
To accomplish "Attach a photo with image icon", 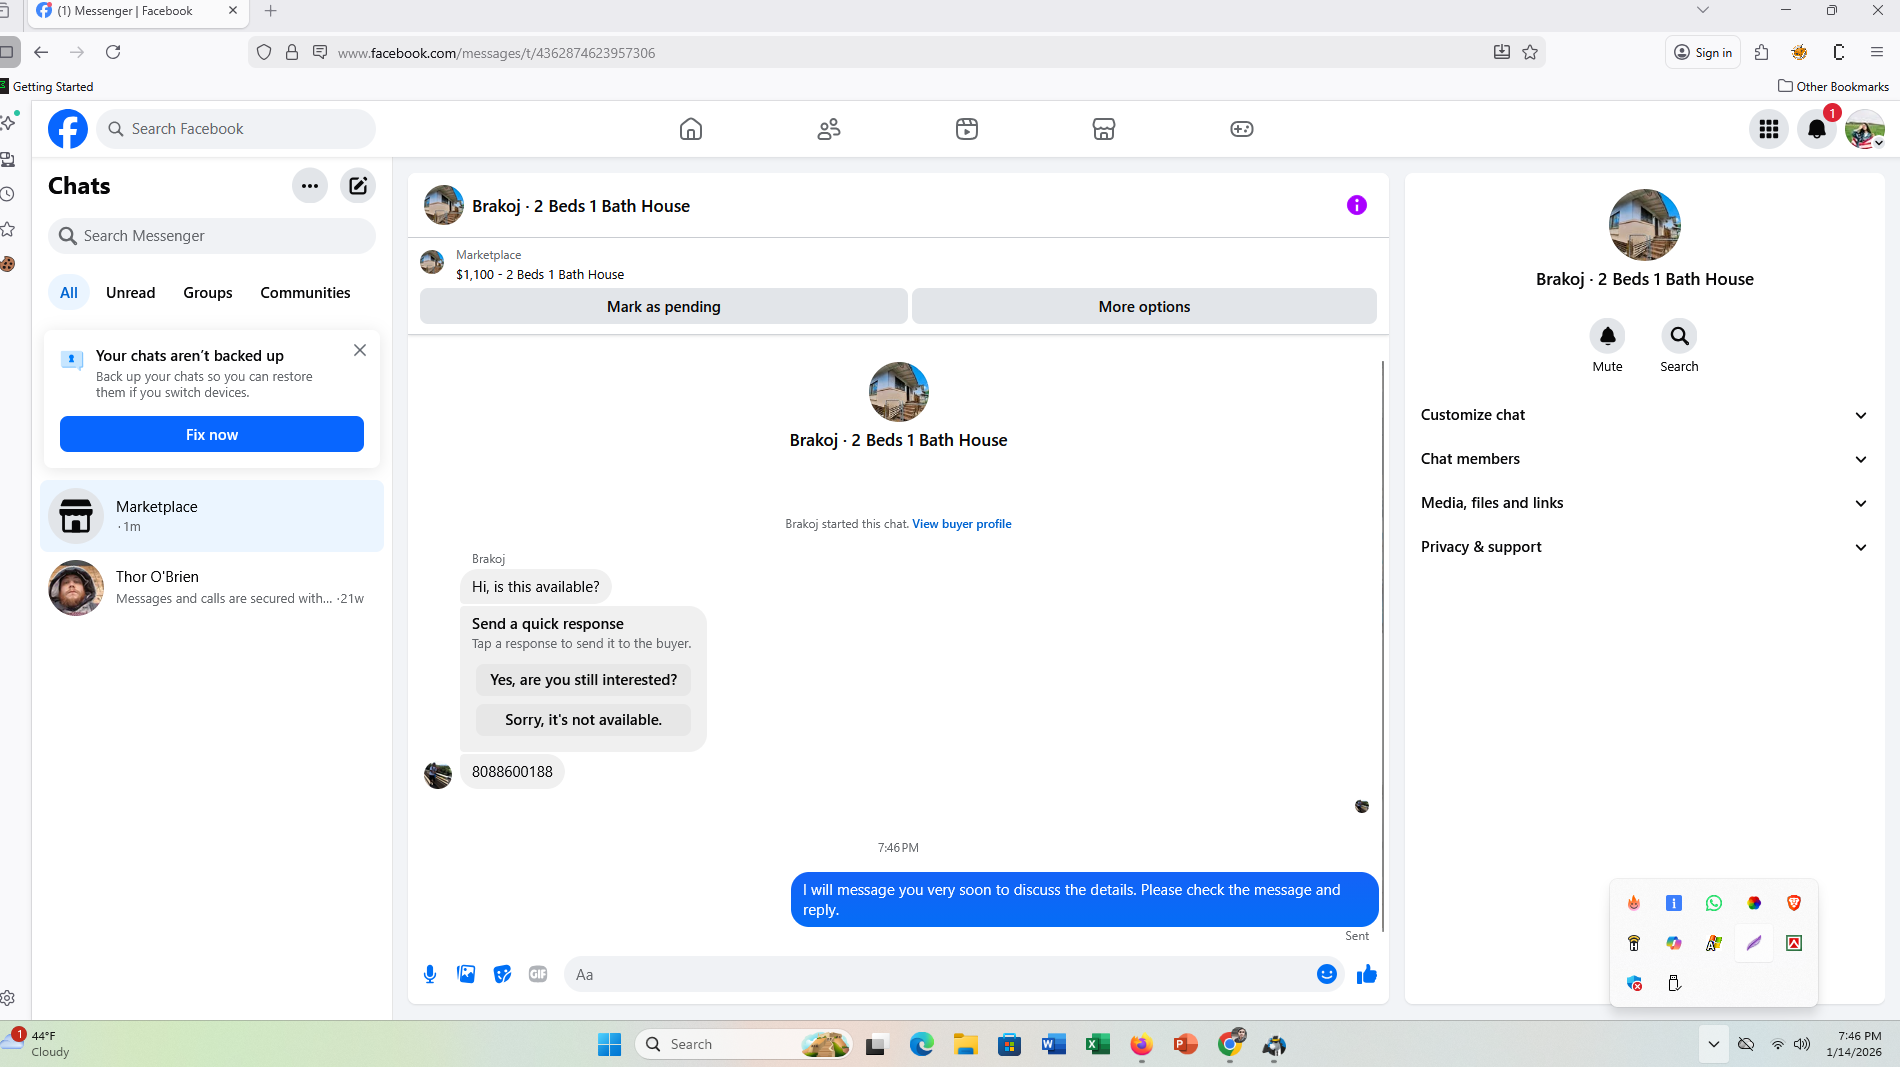I will [466, 974].
